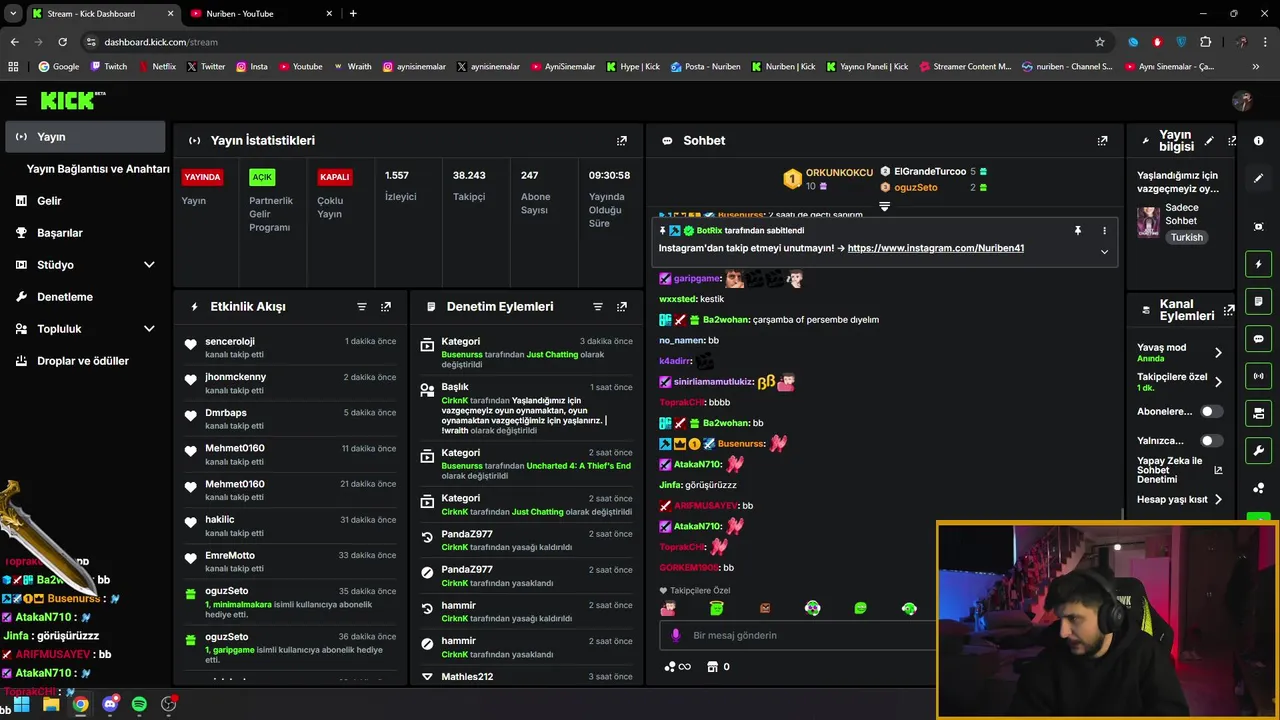Open Chrome from the Windows taskbar
Image resolution: width=1280 pixels, height=720 pixels.
coord(80,704)
